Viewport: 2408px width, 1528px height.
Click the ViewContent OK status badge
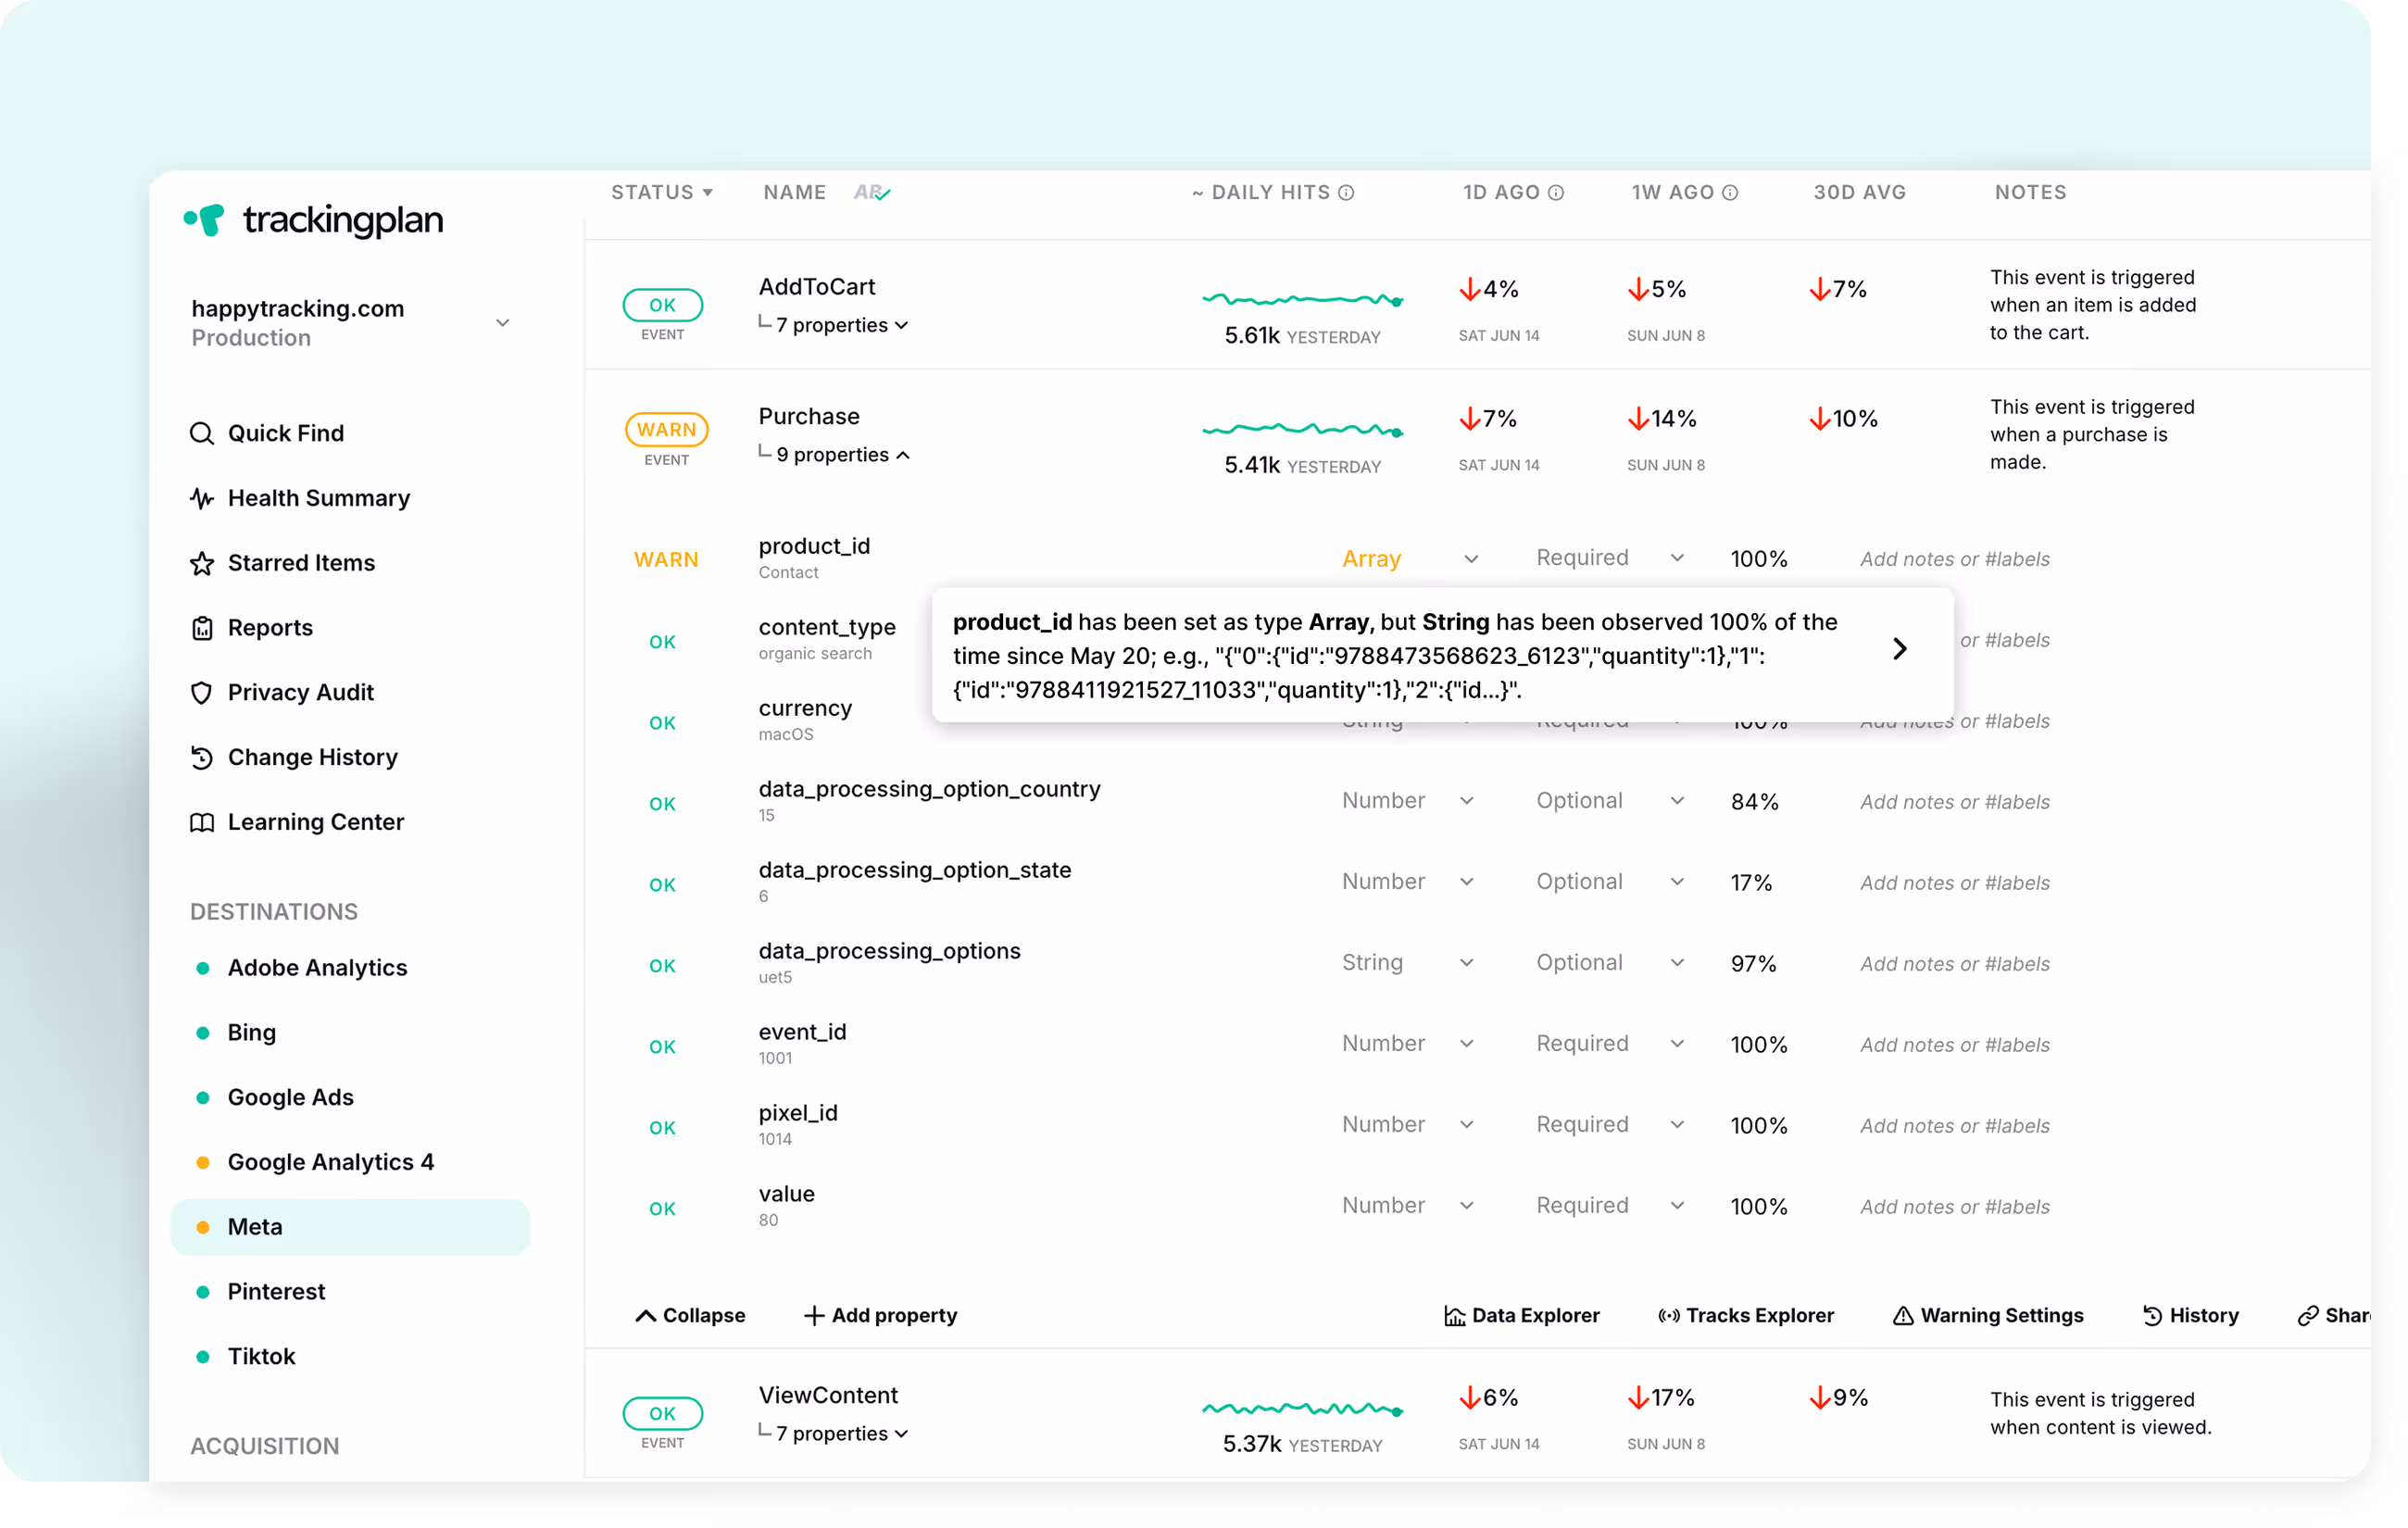[662, 1413]
